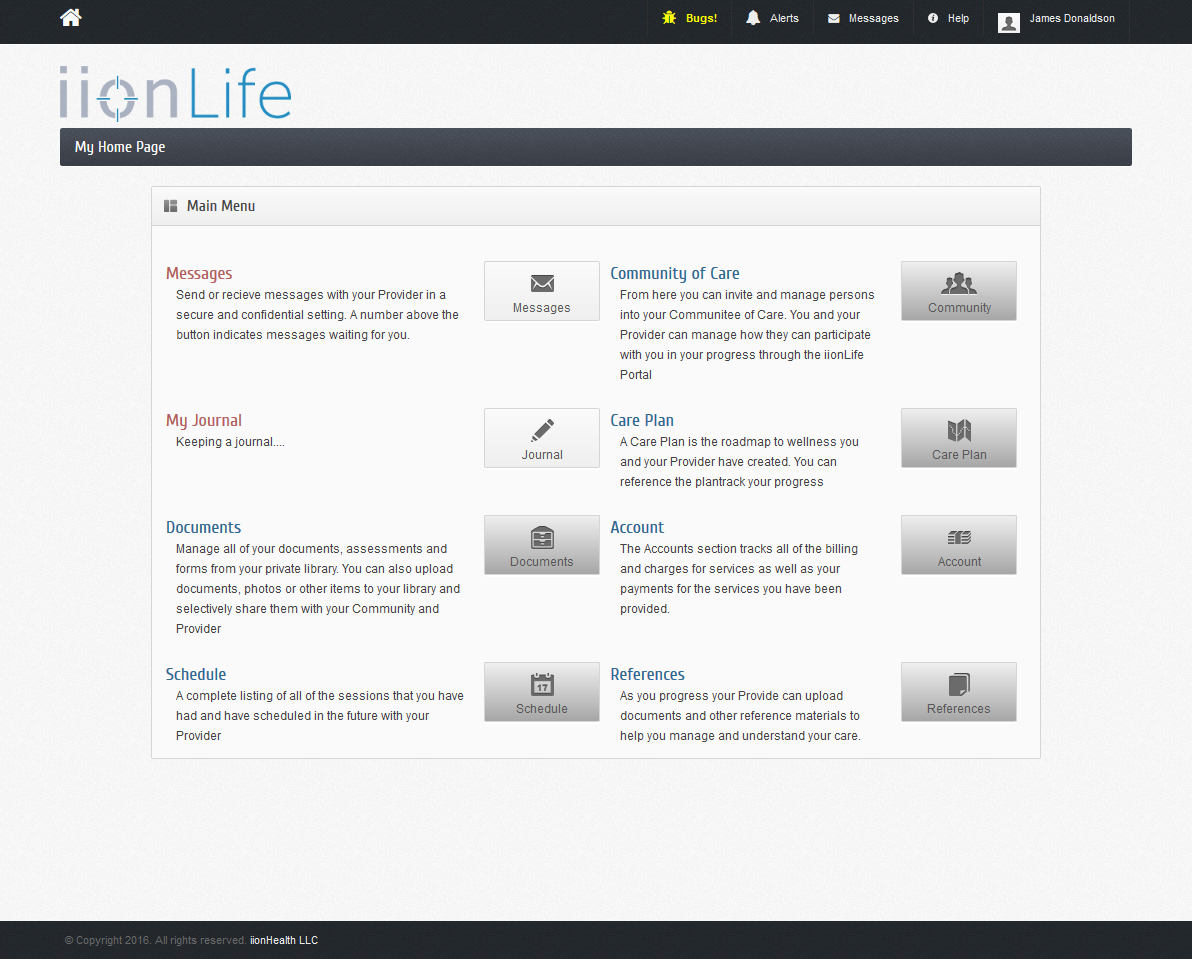
Task: Click the iionLife logo
Action: (175, 93)
